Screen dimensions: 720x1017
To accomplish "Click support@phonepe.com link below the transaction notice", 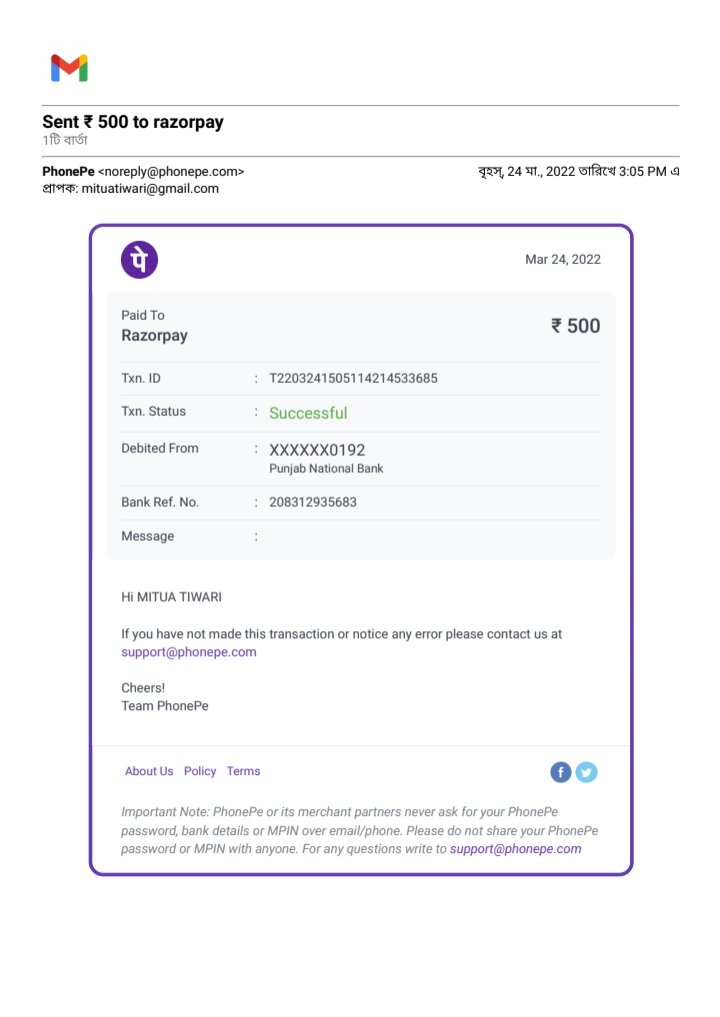I will (189, 652).
